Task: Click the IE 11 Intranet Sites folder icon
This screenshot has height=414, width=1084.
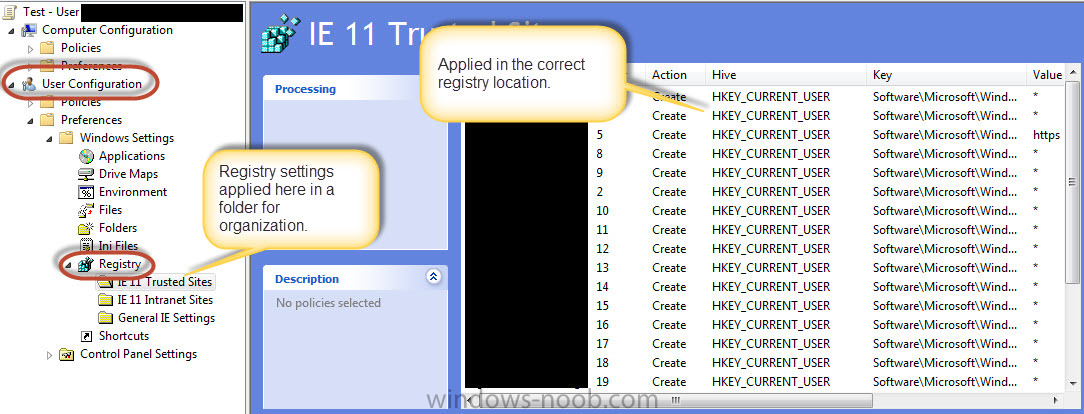Action: (105, 300)
